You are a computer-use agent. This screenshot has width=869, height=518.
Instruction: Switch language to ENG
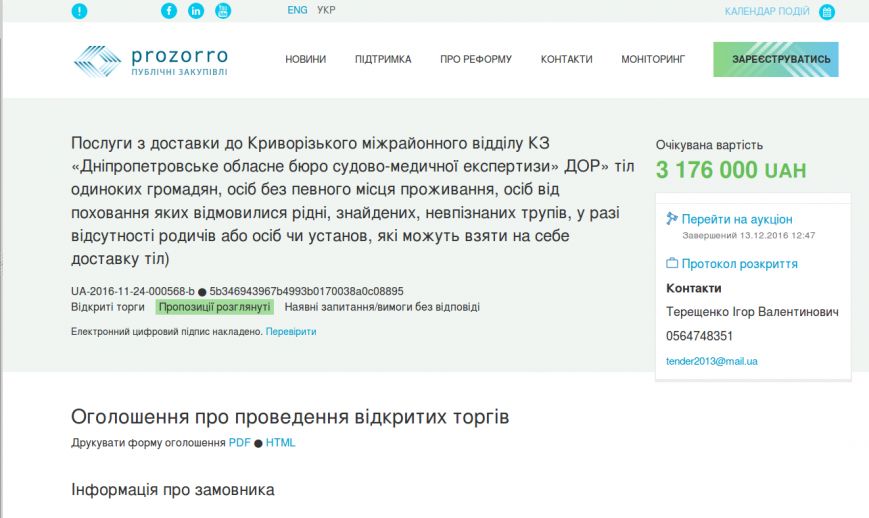pos(297,10)
